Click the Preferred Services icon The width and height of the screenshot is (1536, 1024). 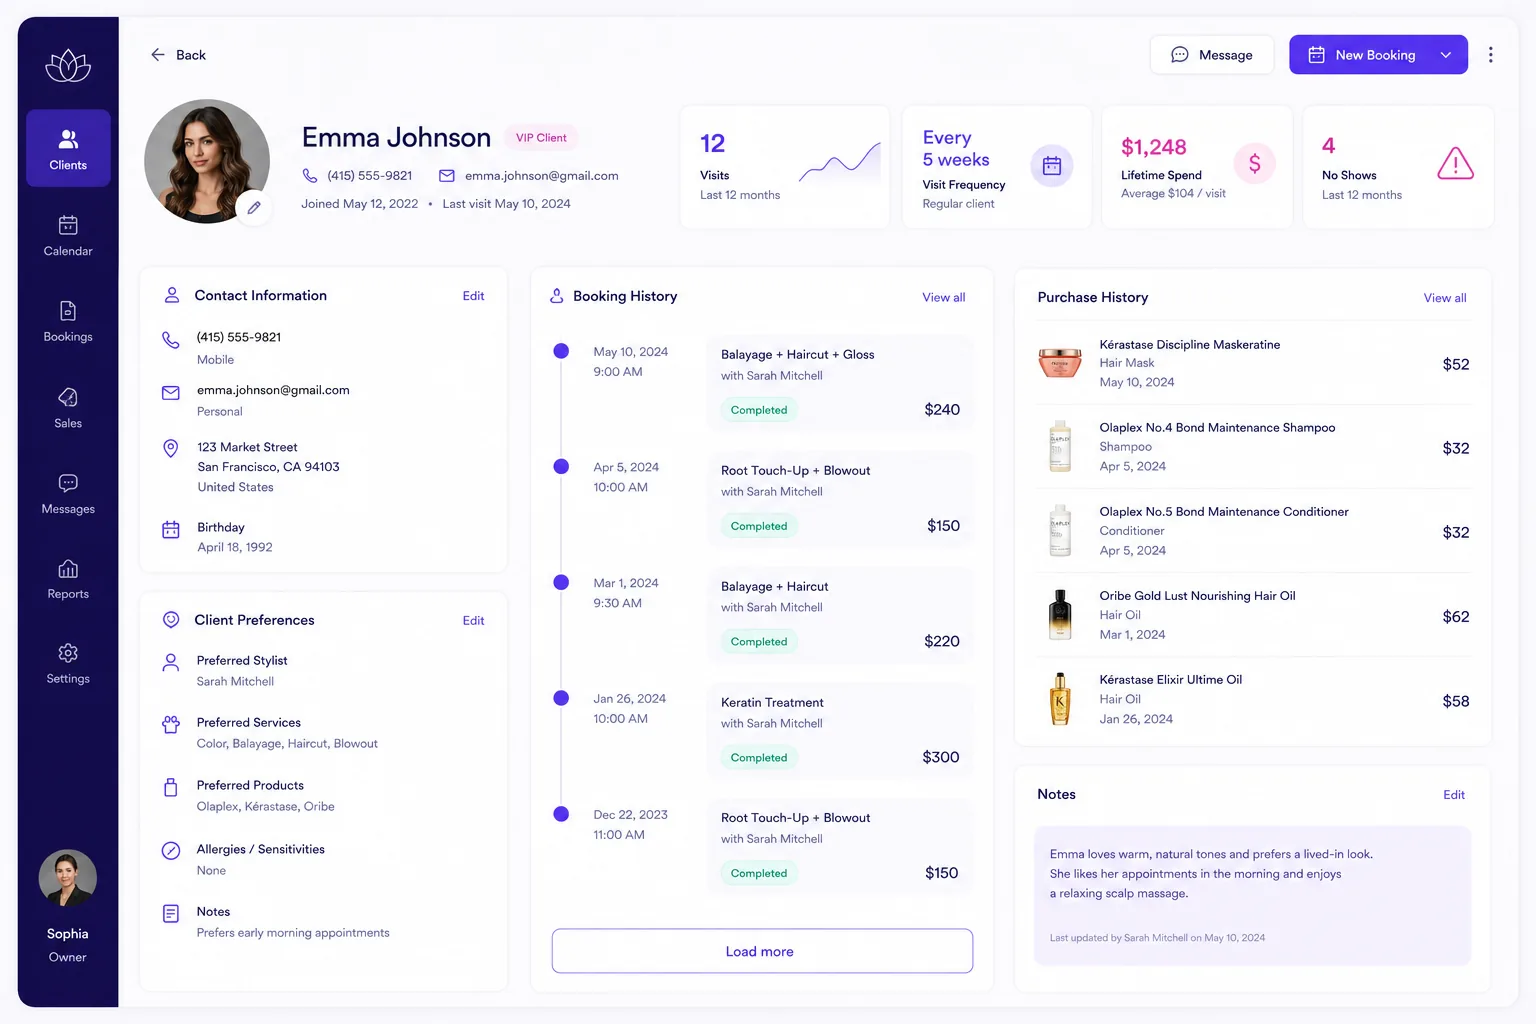coord(171,724)
